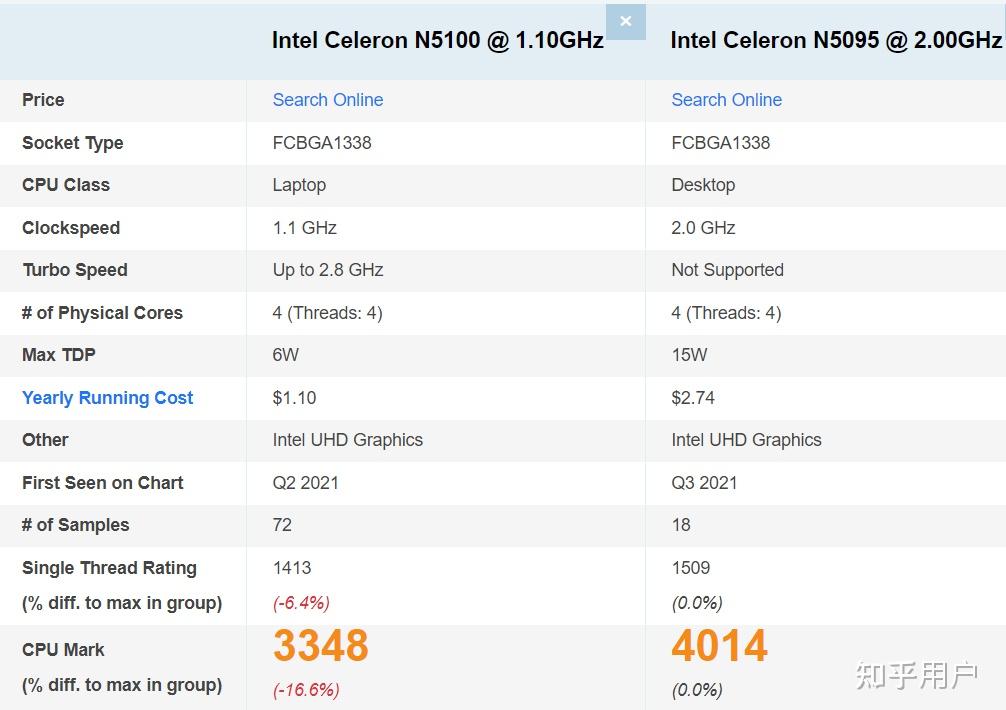Click the CPU Class row label
Screen dimensions: 1006x710
pos(66,185)
